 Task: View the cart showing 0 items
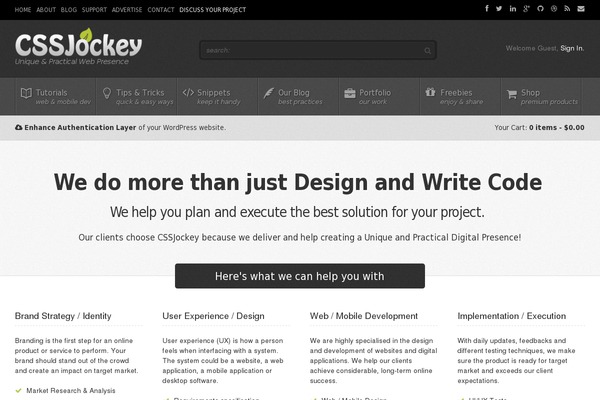point(539,127)
